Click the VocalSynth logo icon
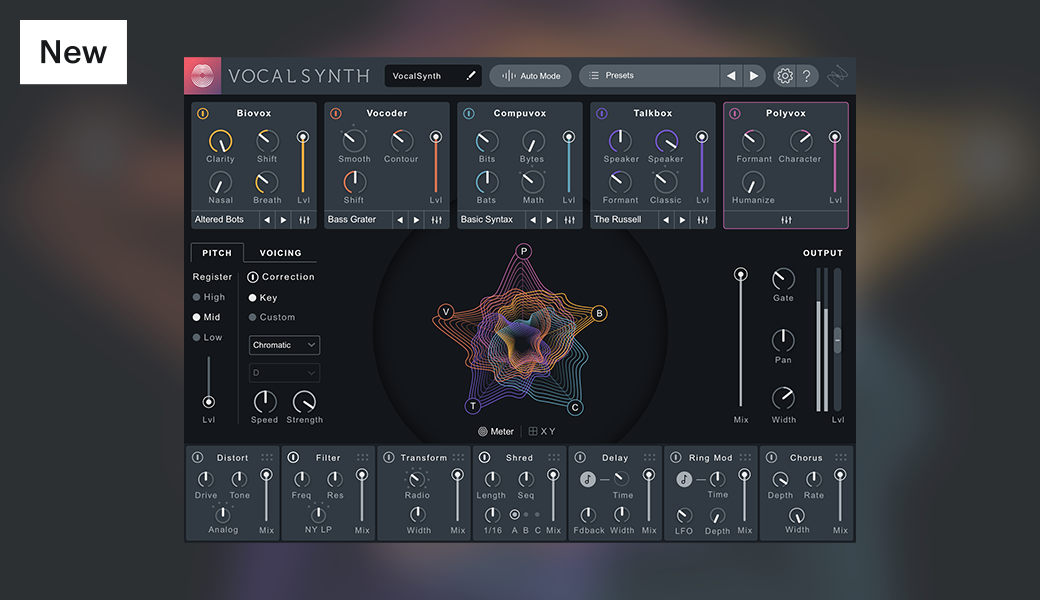The height and width of the screenshot is (600, 1040). (202, 76)
